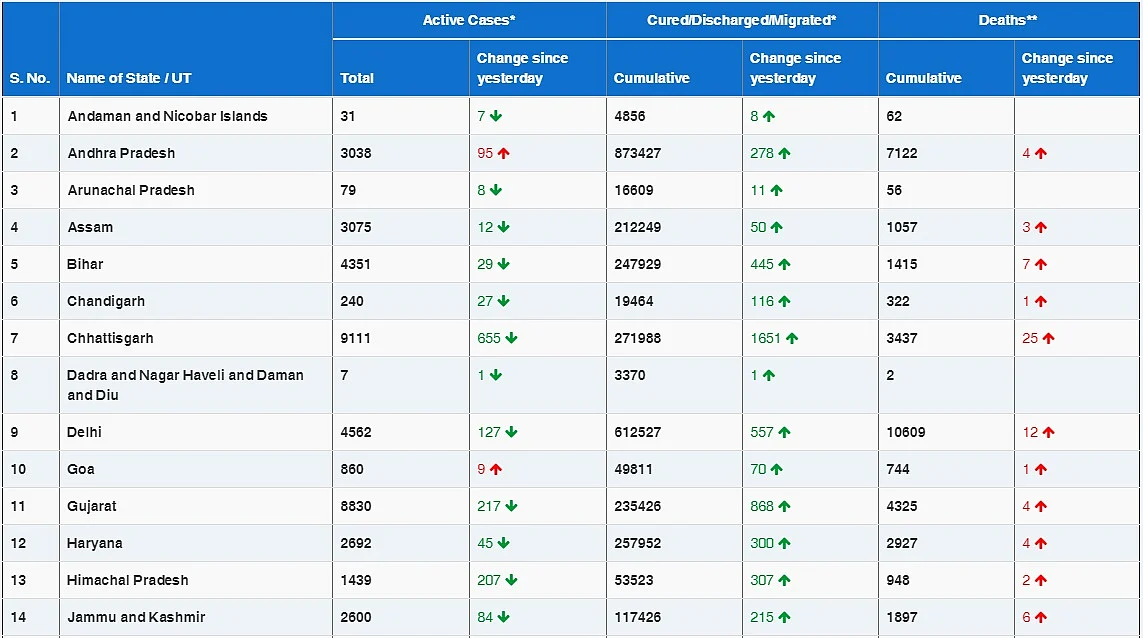The image size is (1143, 638).
Task: Click Jammu and Kashmir active total '2600'
Action: point(356,618)
